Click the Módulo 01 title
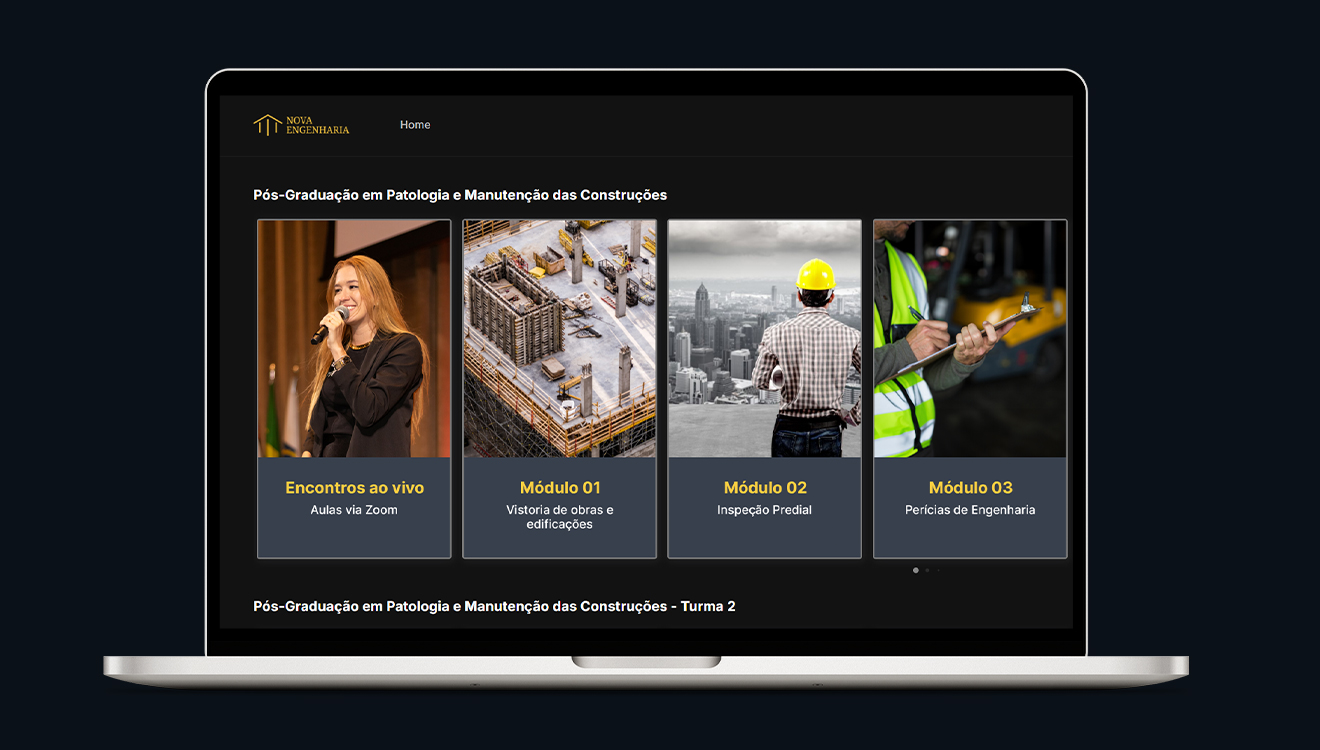This screenshot has width=1320, height=750. coord(560,488)
